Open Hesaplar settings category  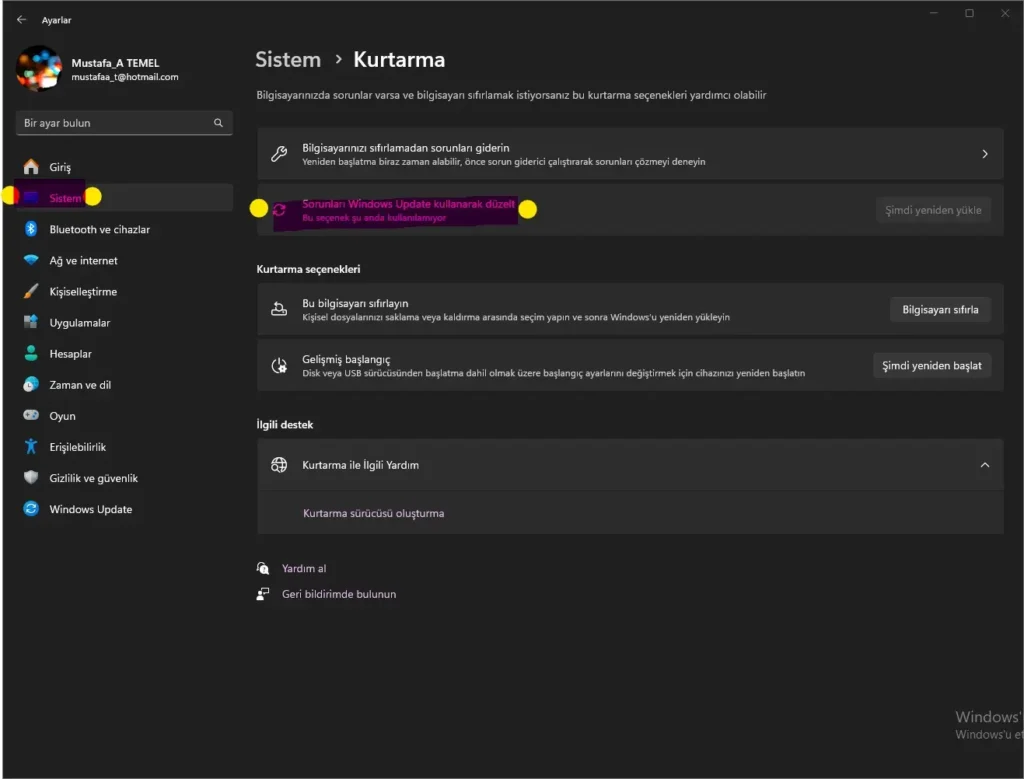coord(124,353)
